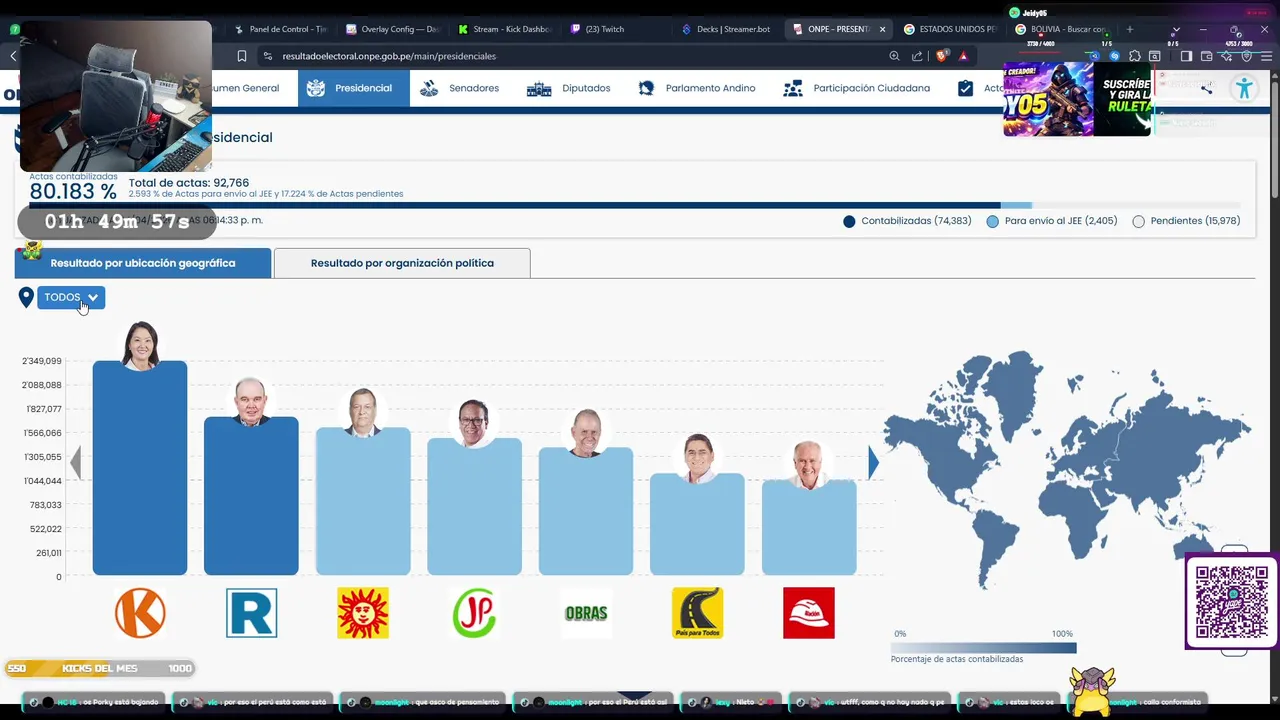Viewport: 1280px width, 720px height.
Task: Open the Presidencial navigation tab
Action: pos(352,88)
